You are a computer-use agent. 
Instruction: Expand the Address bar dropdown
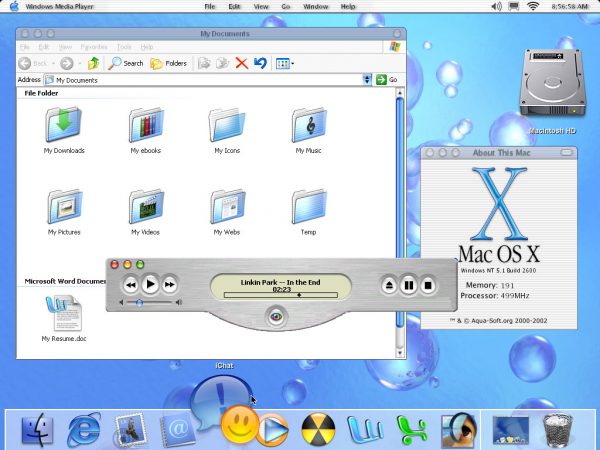tap(367, 80)
